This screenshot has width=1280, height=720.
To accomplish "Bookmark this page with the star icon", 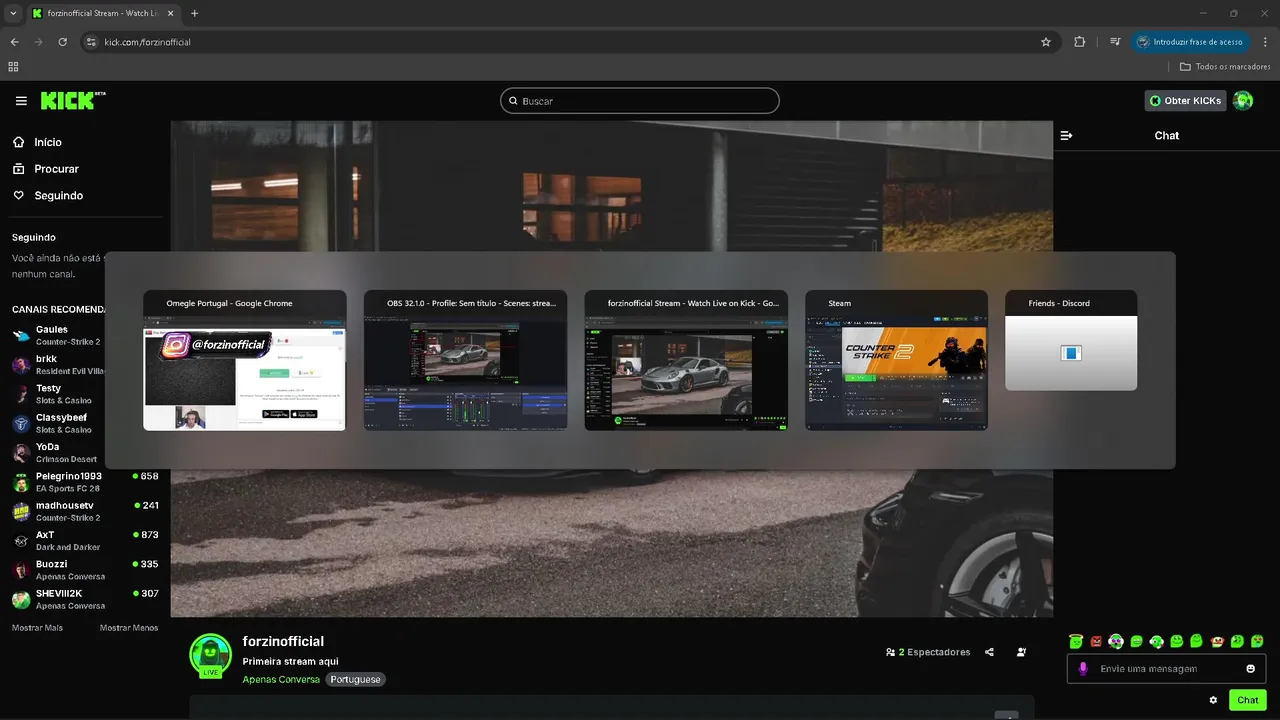I will pos(1046,42).
